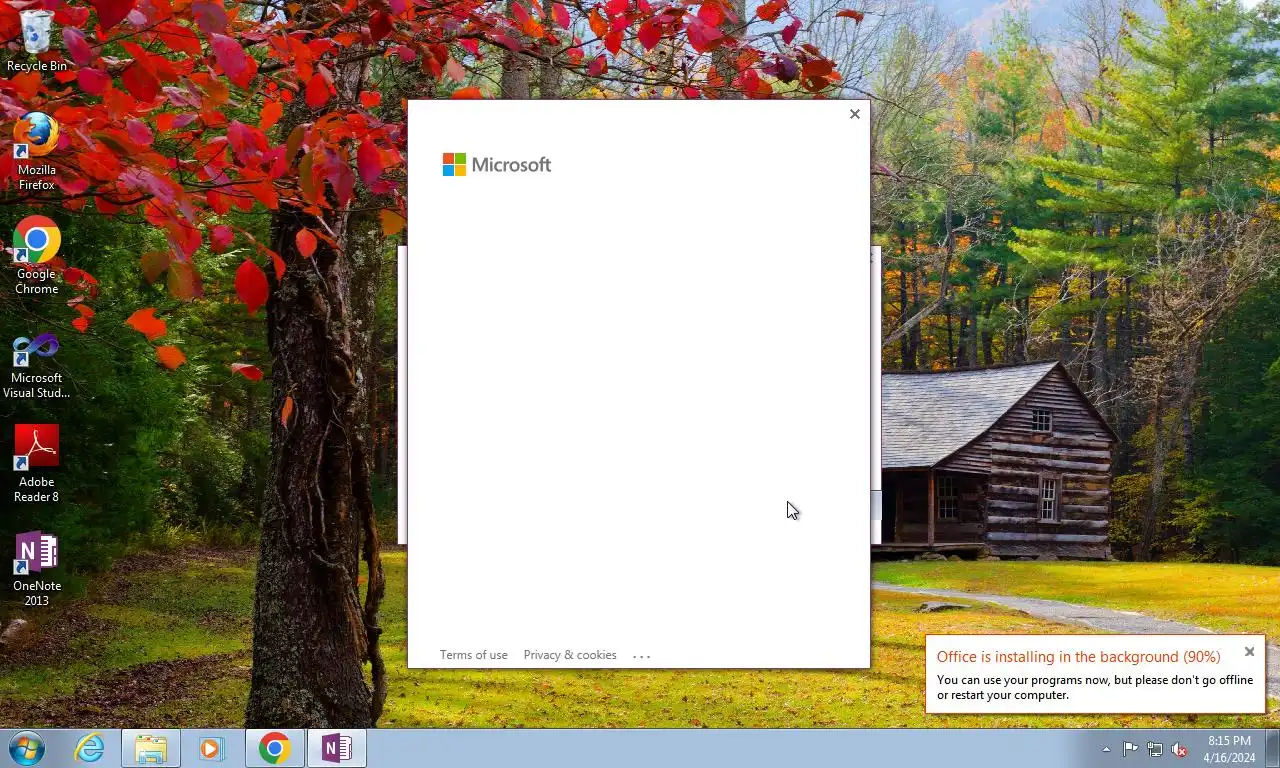Click the Office is installing (90%) heading
The height and width of the screenshot is (768, 1280).
click(1078, 657)
